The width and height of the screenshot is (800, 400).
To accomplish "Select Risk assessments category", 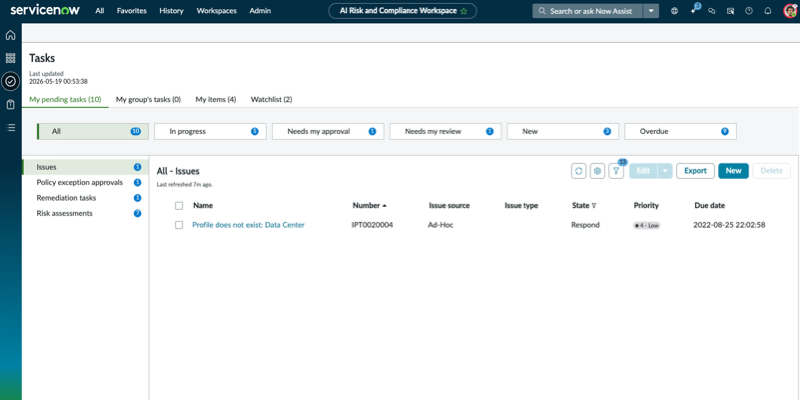I will coord(86,213).
